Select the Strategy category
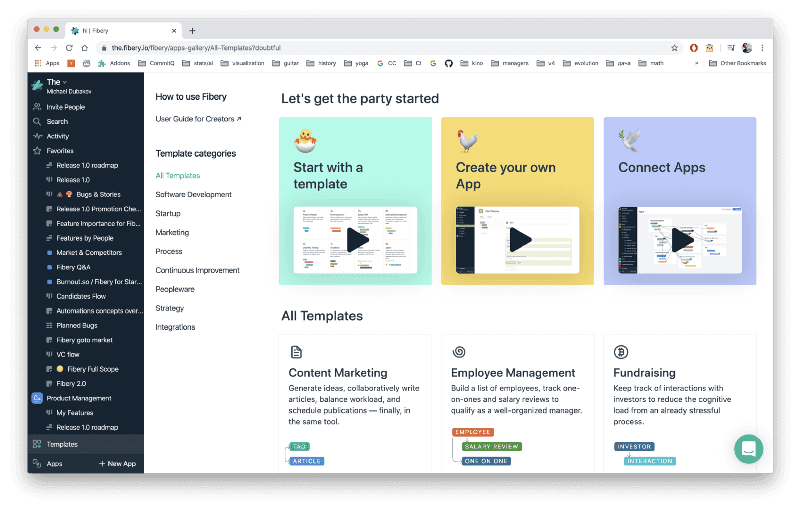Screen dimensions: 800x509 (x=169, y=308)
